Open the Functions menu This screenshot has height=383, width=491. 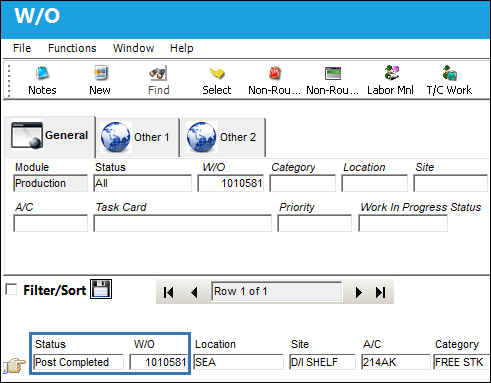tap(72, 48)
